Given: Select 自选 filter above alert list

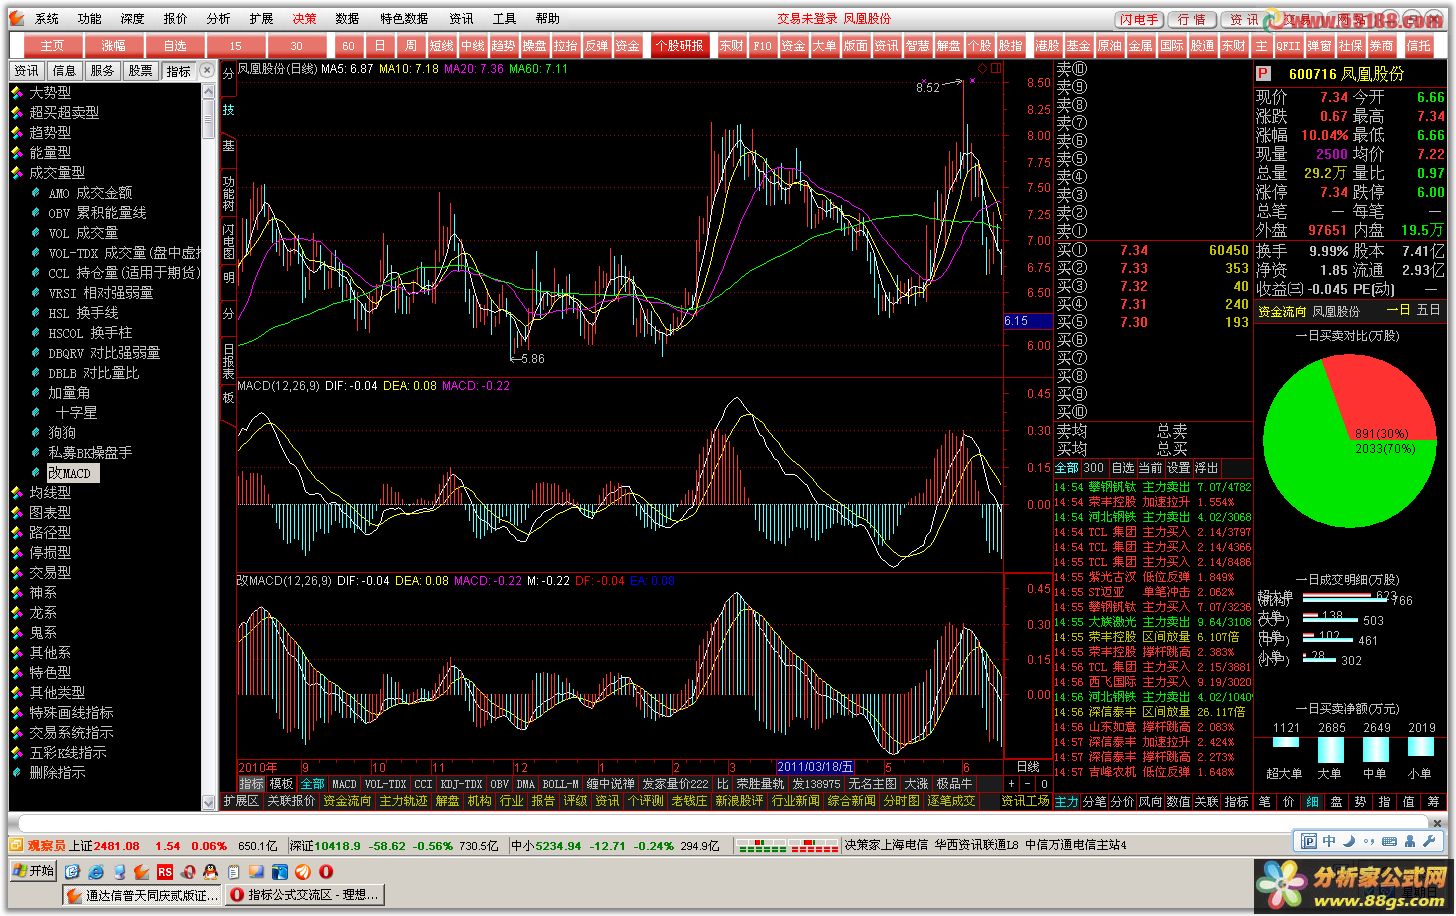Looking at the screenshot, I should (1123, 468).
